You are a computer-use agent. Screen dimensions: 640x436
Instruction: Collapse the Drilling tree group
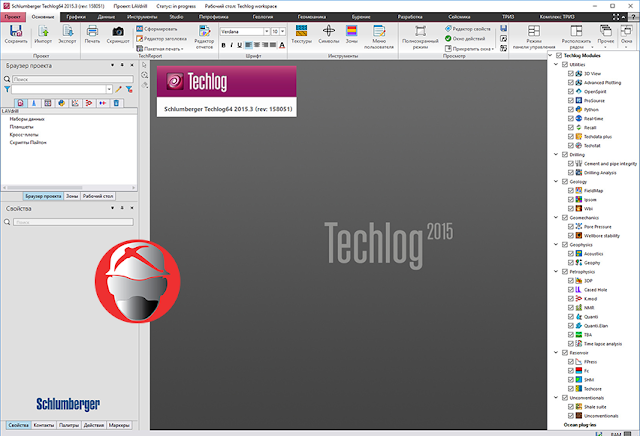click(x=556, y=154)
